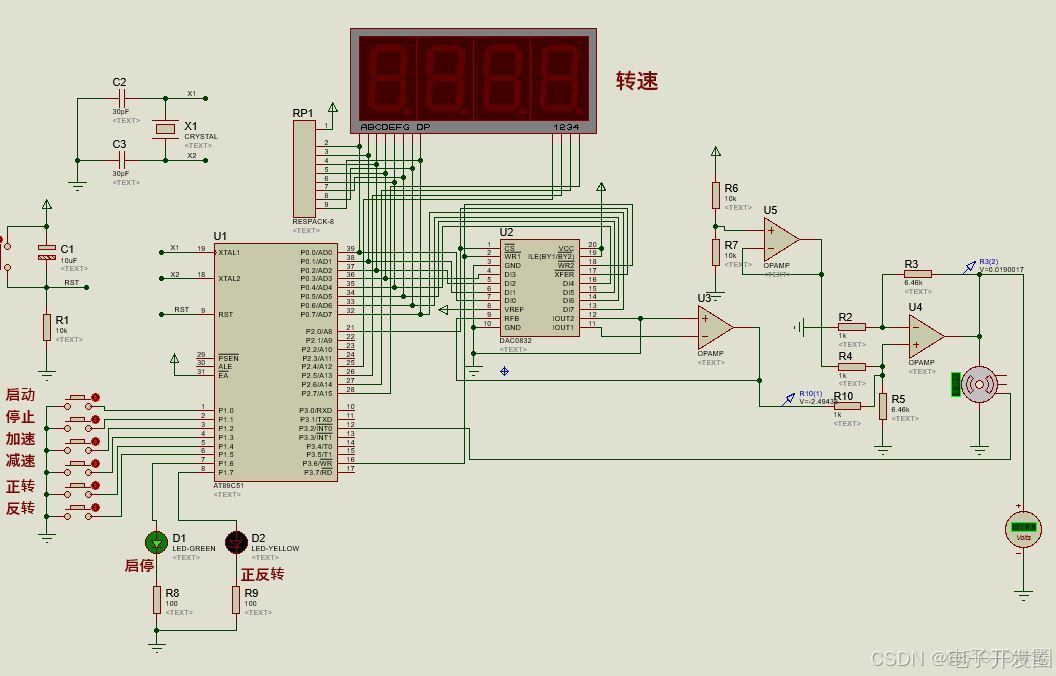Image resolution: width=1056 pixels, height=676 pixels.
Task: Click the green LED D1
Action: click(157, 543)
